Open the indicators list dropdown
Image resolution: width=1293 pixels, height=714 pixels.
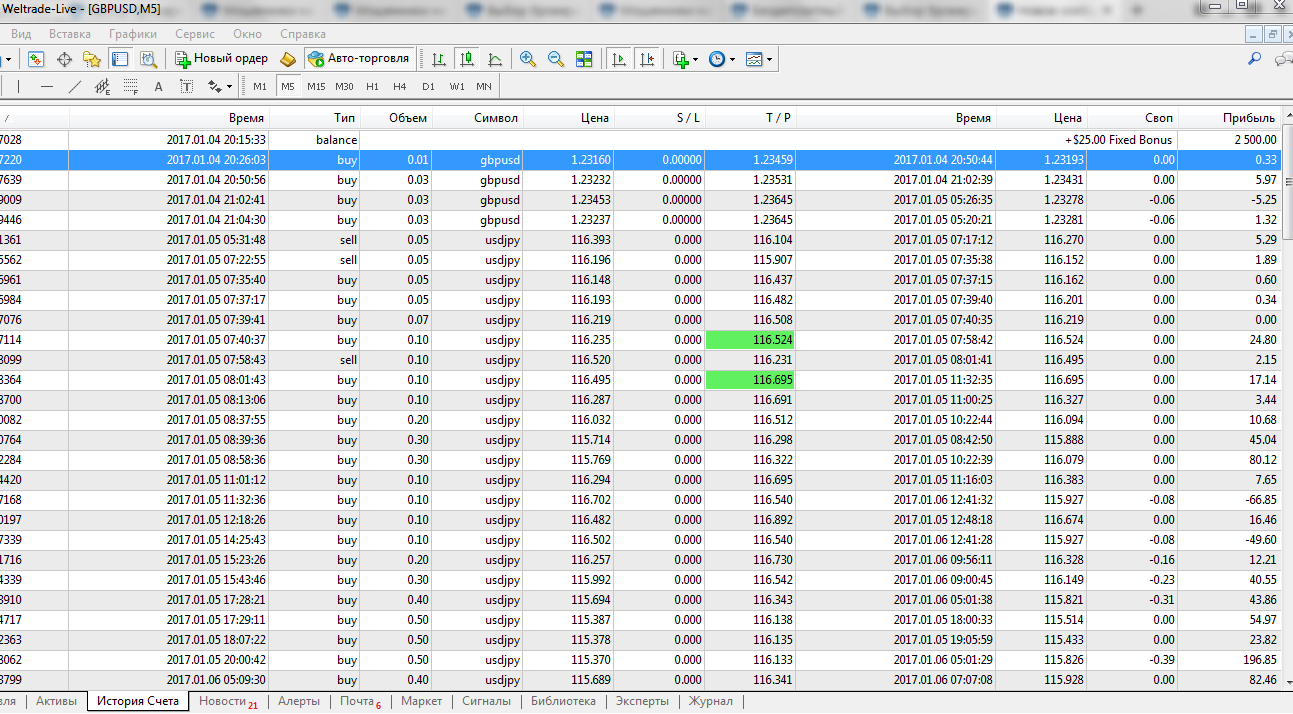(x=685, y=59)
